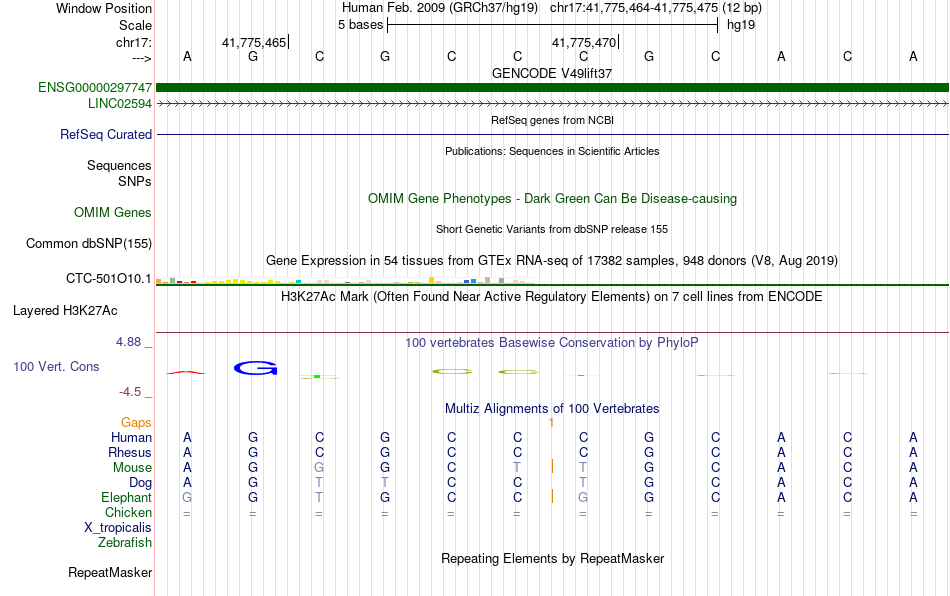Click the orange Gaps row label
Viewport: 950px width, 596px height.
click(x=136, y=422)
